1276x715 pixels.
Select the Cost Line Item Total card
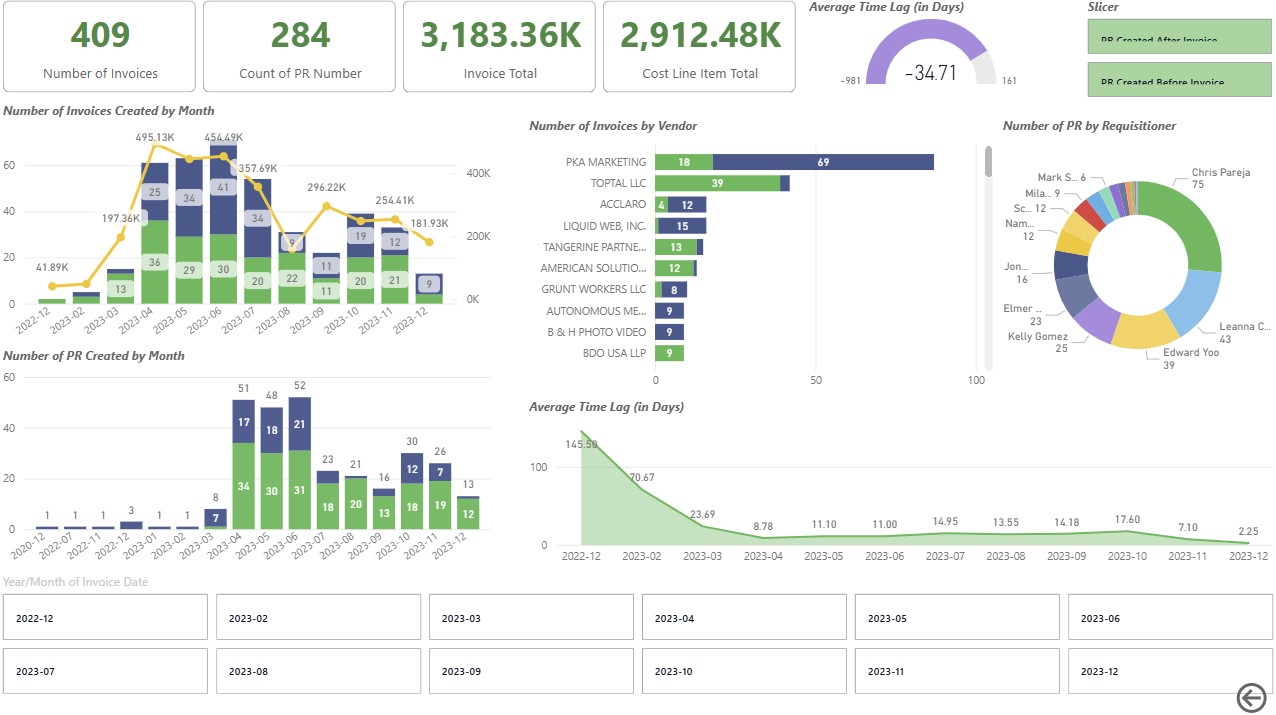700,47
